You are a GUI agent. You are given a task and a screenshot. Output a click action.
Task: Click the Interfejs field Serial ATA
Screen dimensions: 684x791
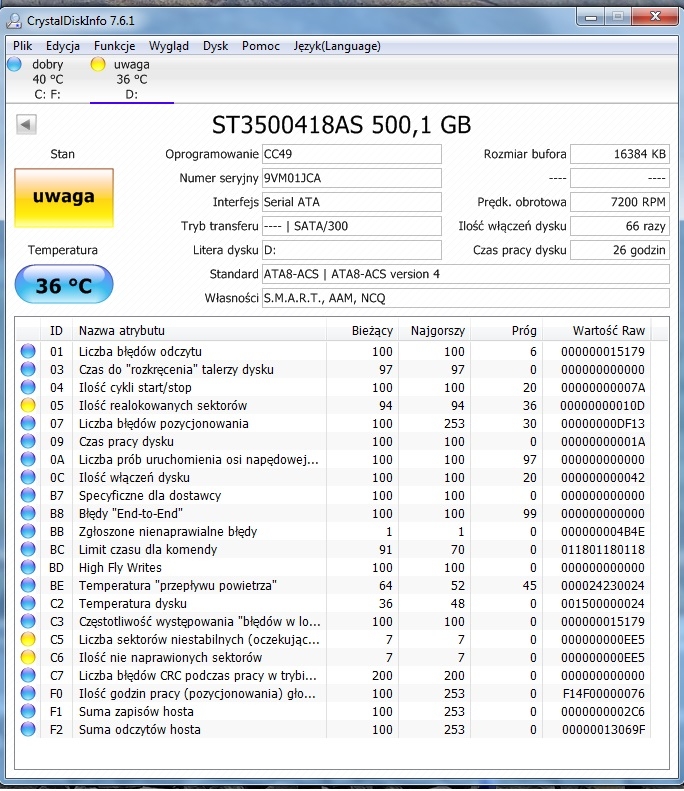[x=352, y=202]
